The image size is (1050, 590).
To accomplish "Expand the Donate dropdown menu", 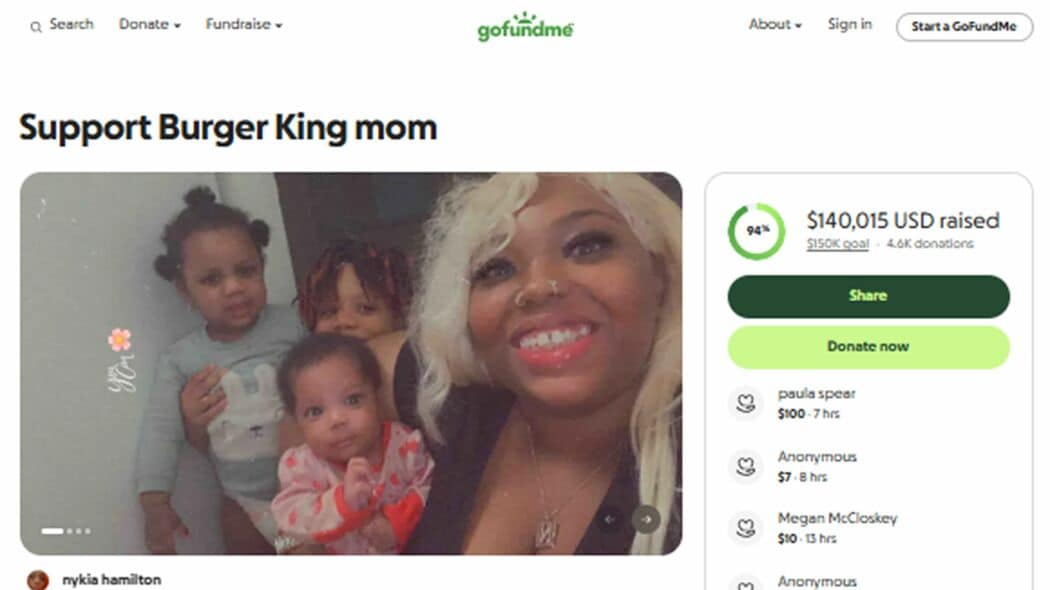I will [x=150, y=25].
